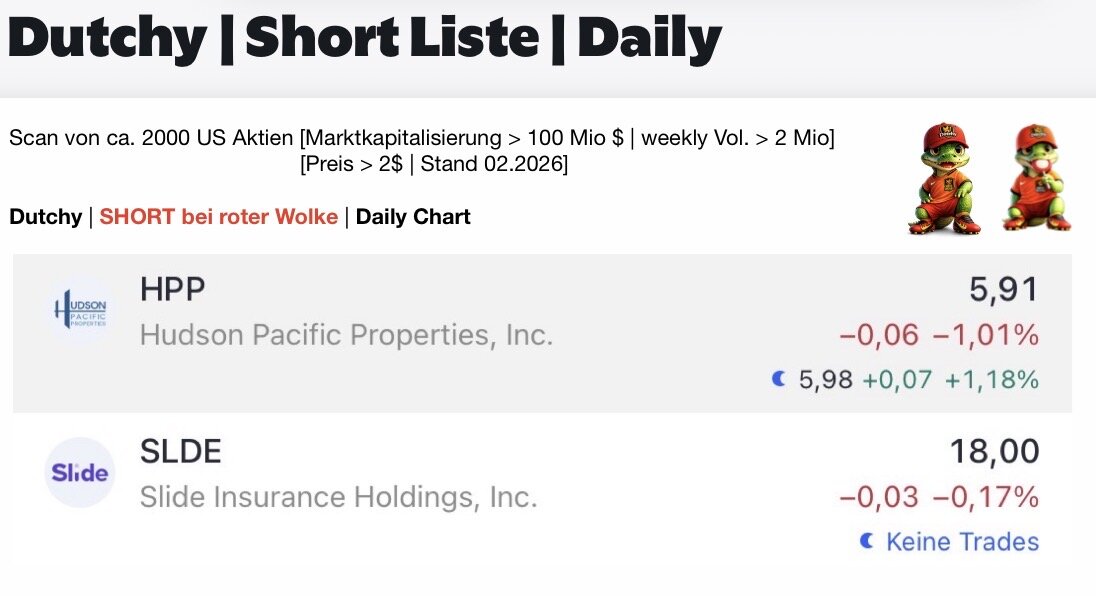Open the SLDE ticker symbol
Screen dimensions: 1096x596
180,452
